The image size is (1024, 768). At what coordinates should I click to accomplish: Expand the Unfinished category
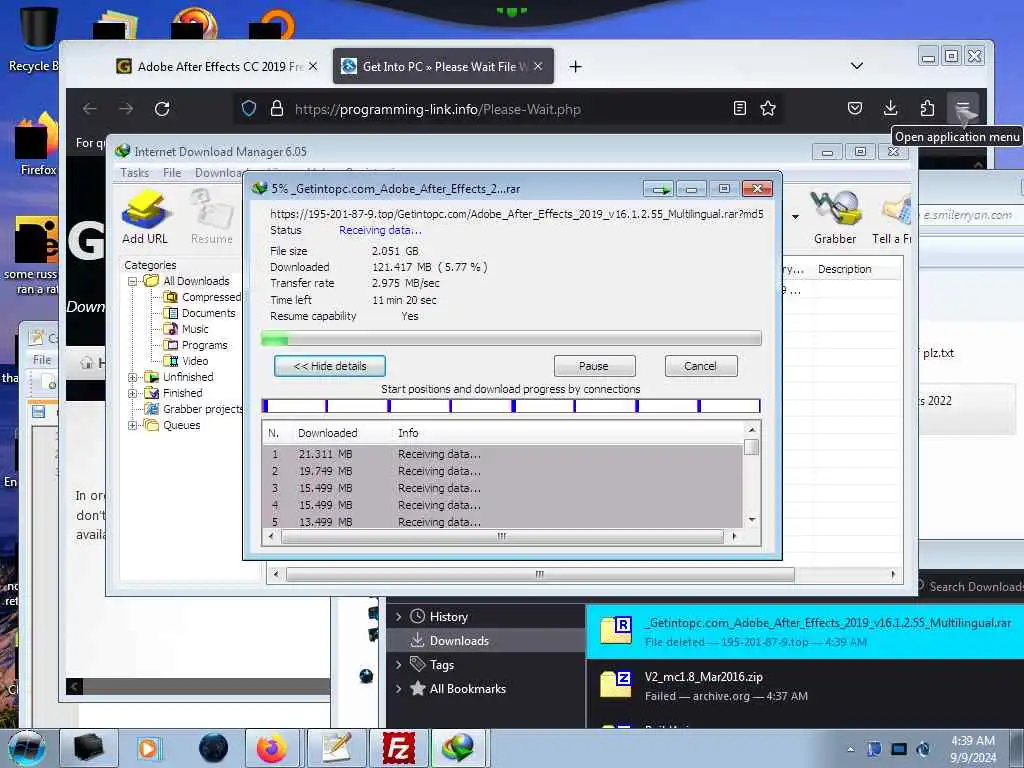(133, 377)
